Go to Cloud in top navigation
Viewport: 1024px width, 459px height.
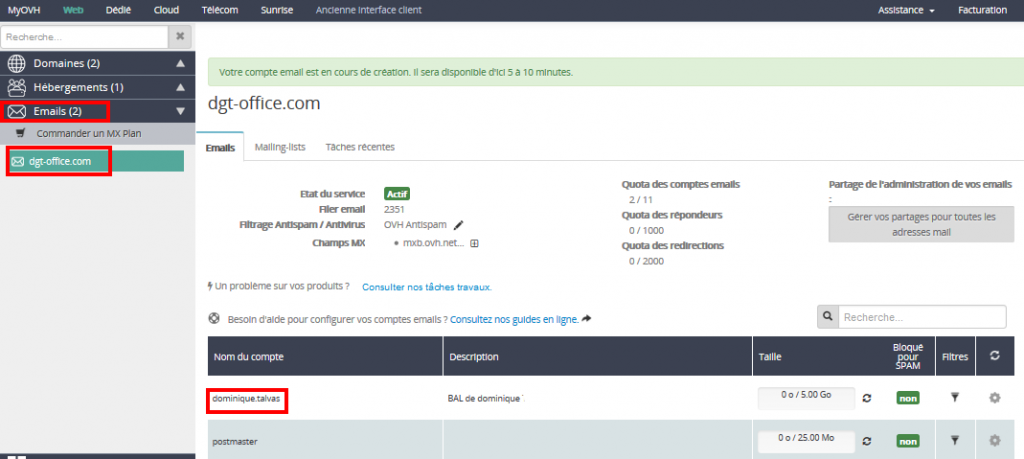point(167,10)
